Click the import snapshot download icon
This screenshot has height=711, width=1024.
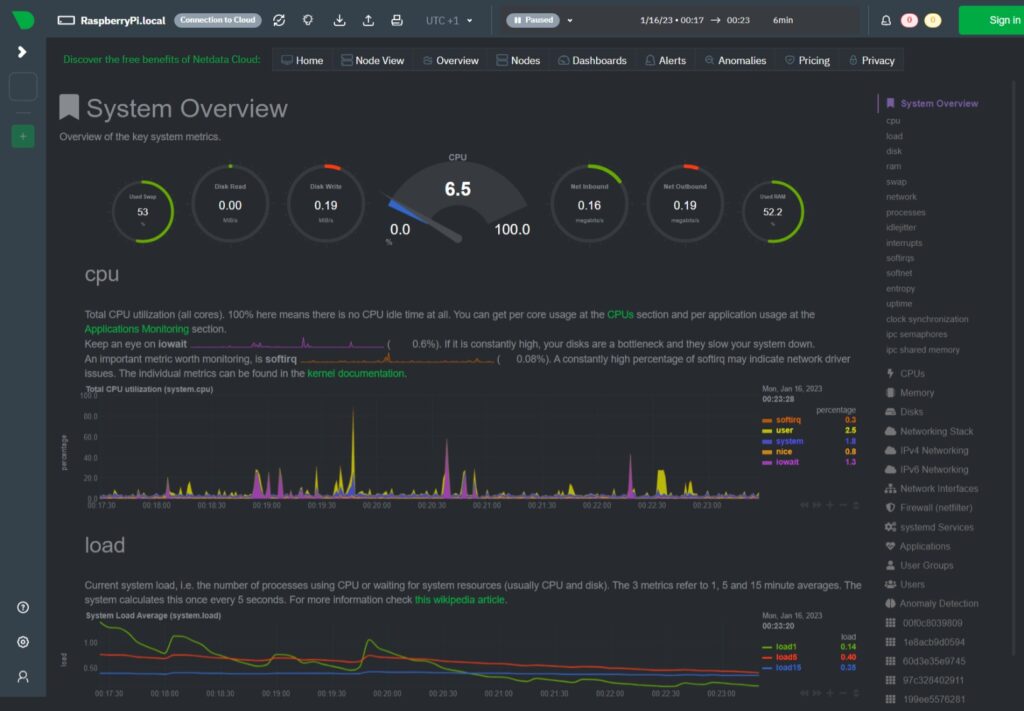coord(339,20)
